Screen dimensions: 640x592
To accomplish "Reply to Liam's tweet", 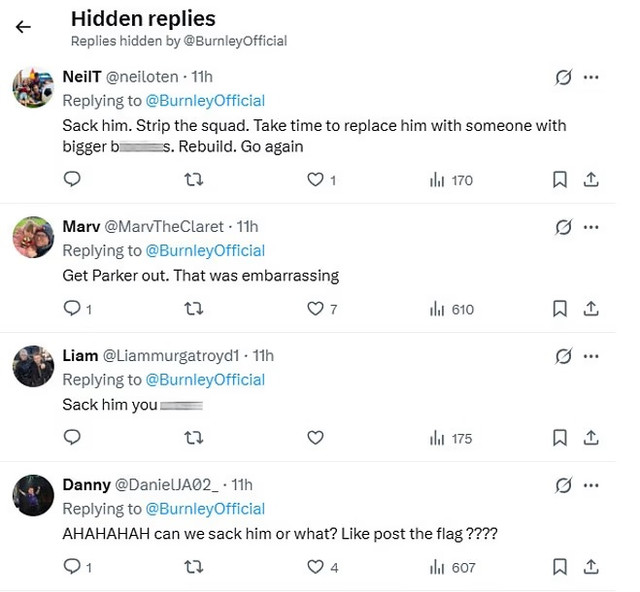I will 72,438.
